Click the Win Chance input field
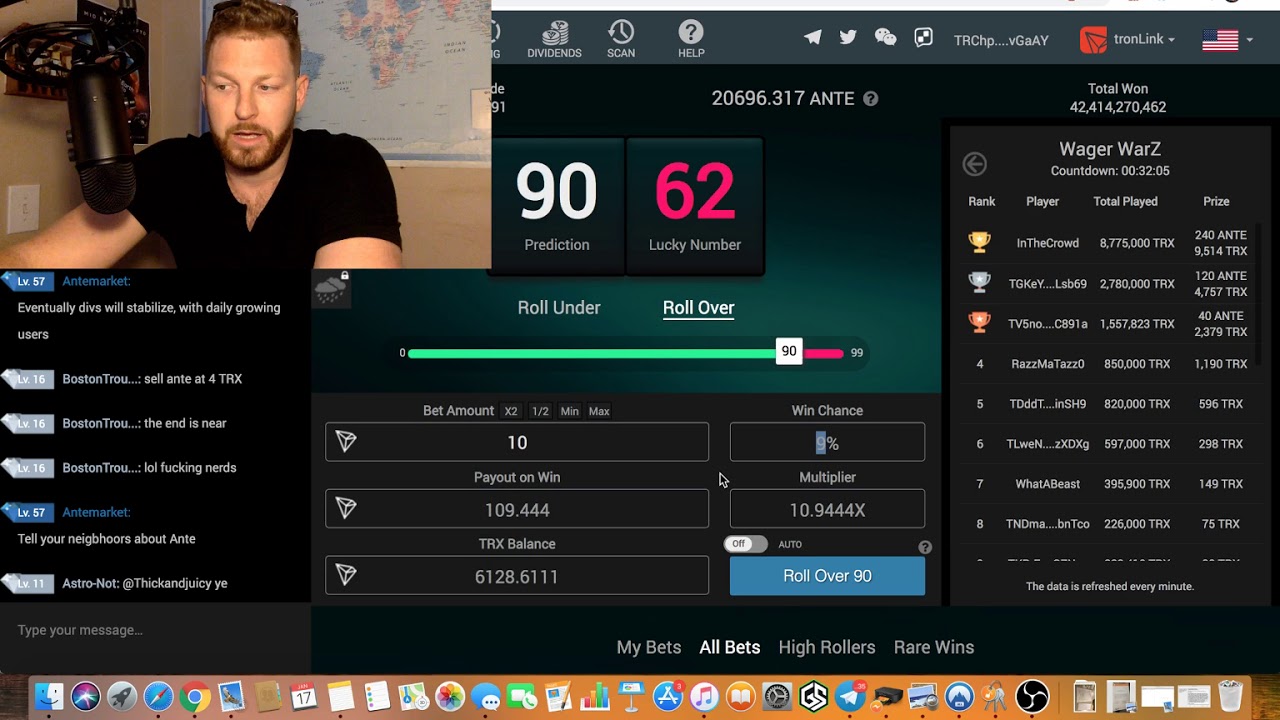 click(x=827, y=442)
